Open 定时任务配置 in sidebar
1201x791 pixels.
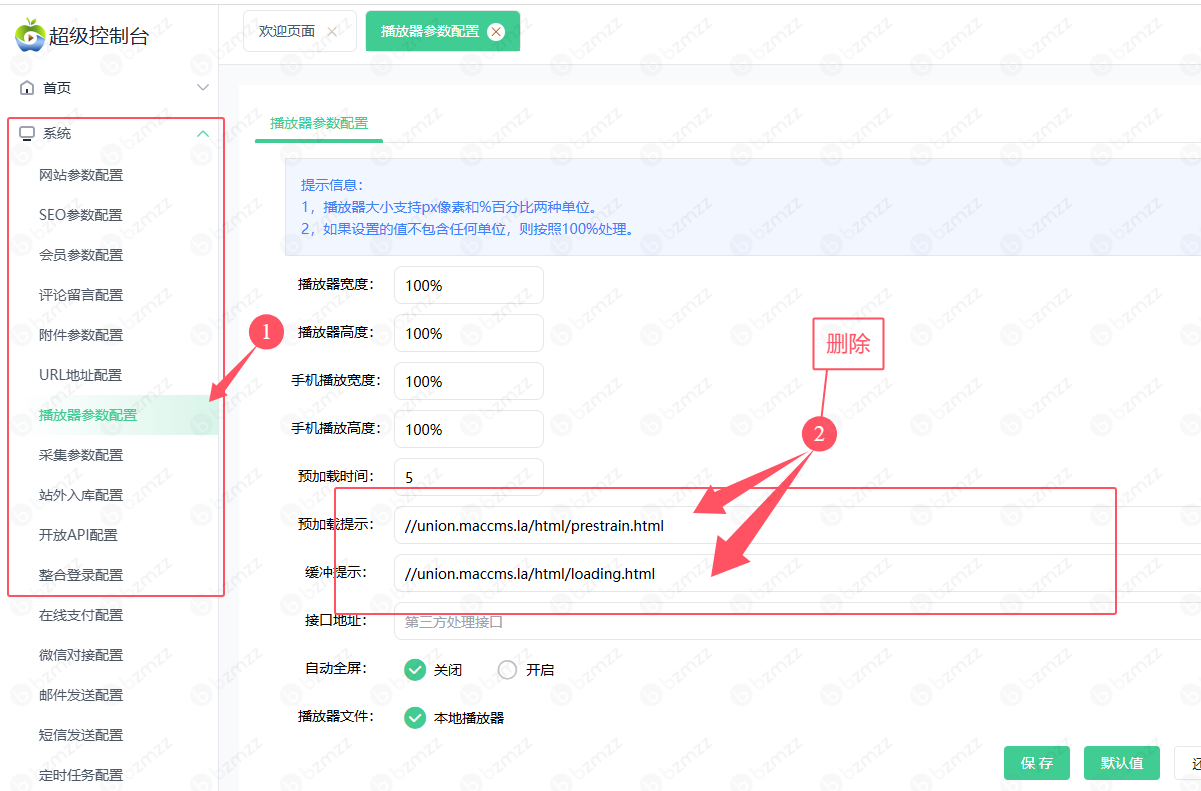pos(81,775)
